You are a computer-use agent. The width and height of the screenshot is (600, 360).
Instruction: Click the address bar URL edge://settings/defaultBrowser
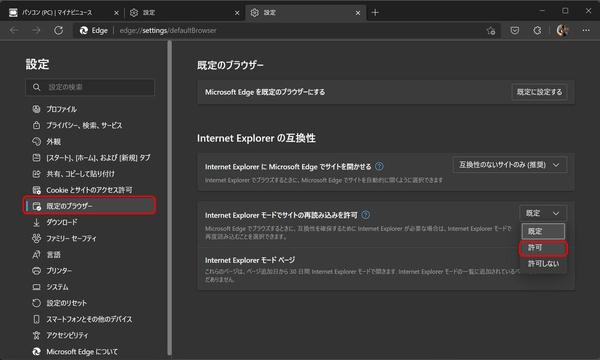coord(168,30)
